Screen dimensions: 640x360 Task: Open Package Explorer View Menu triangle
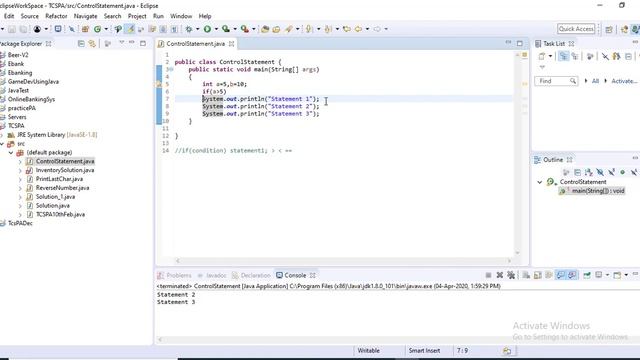[x=122, y=43]
